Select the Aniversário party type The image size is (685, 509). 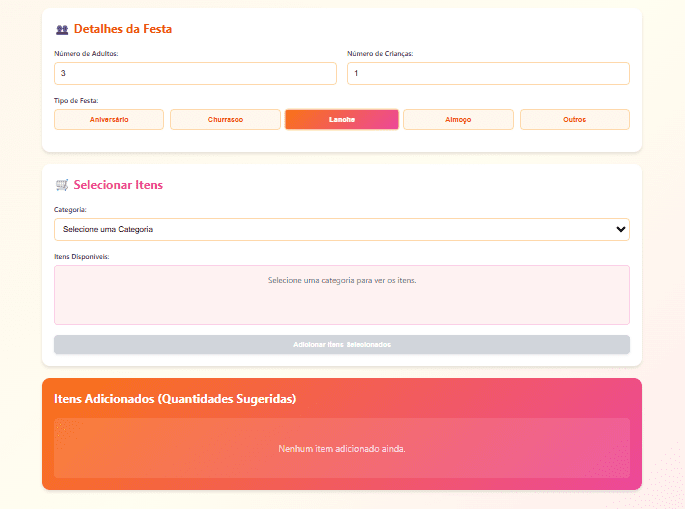coord(109,120)
